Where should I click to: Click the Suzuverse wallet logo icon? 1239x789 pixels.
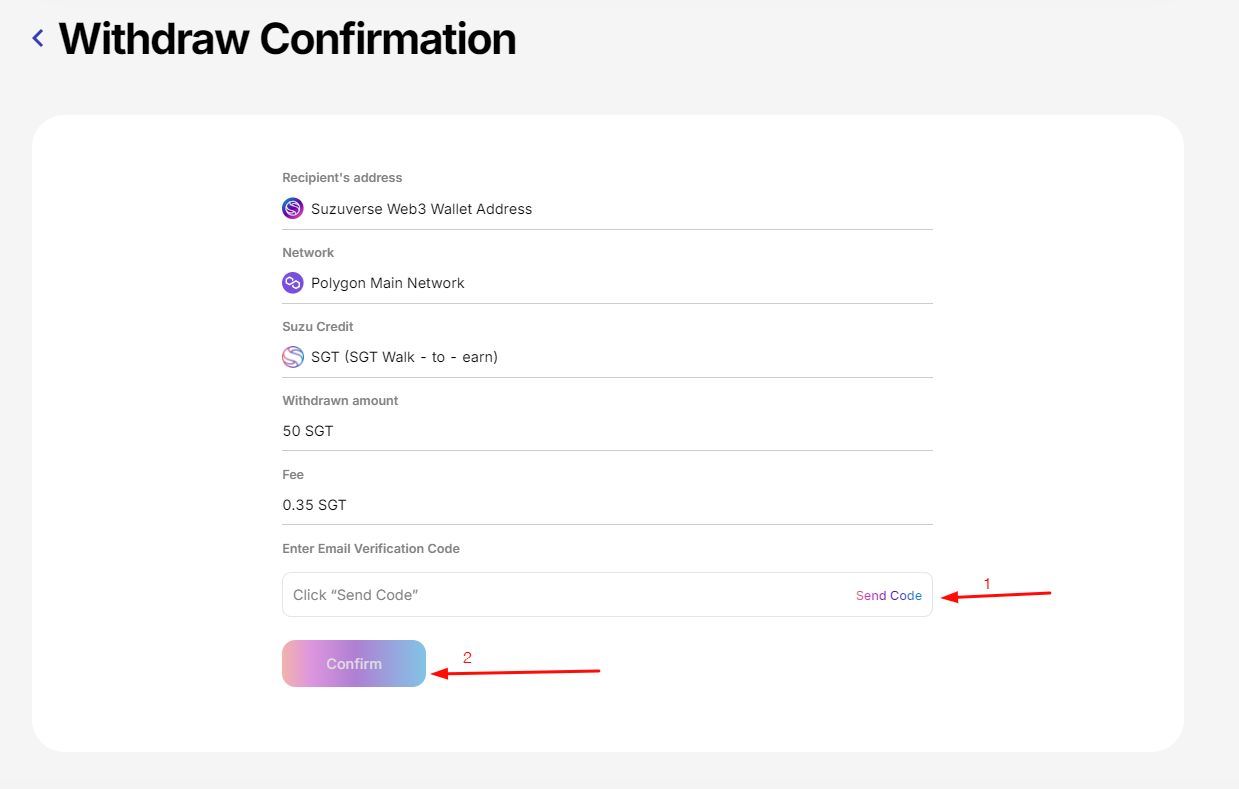(x=292, y=209)
